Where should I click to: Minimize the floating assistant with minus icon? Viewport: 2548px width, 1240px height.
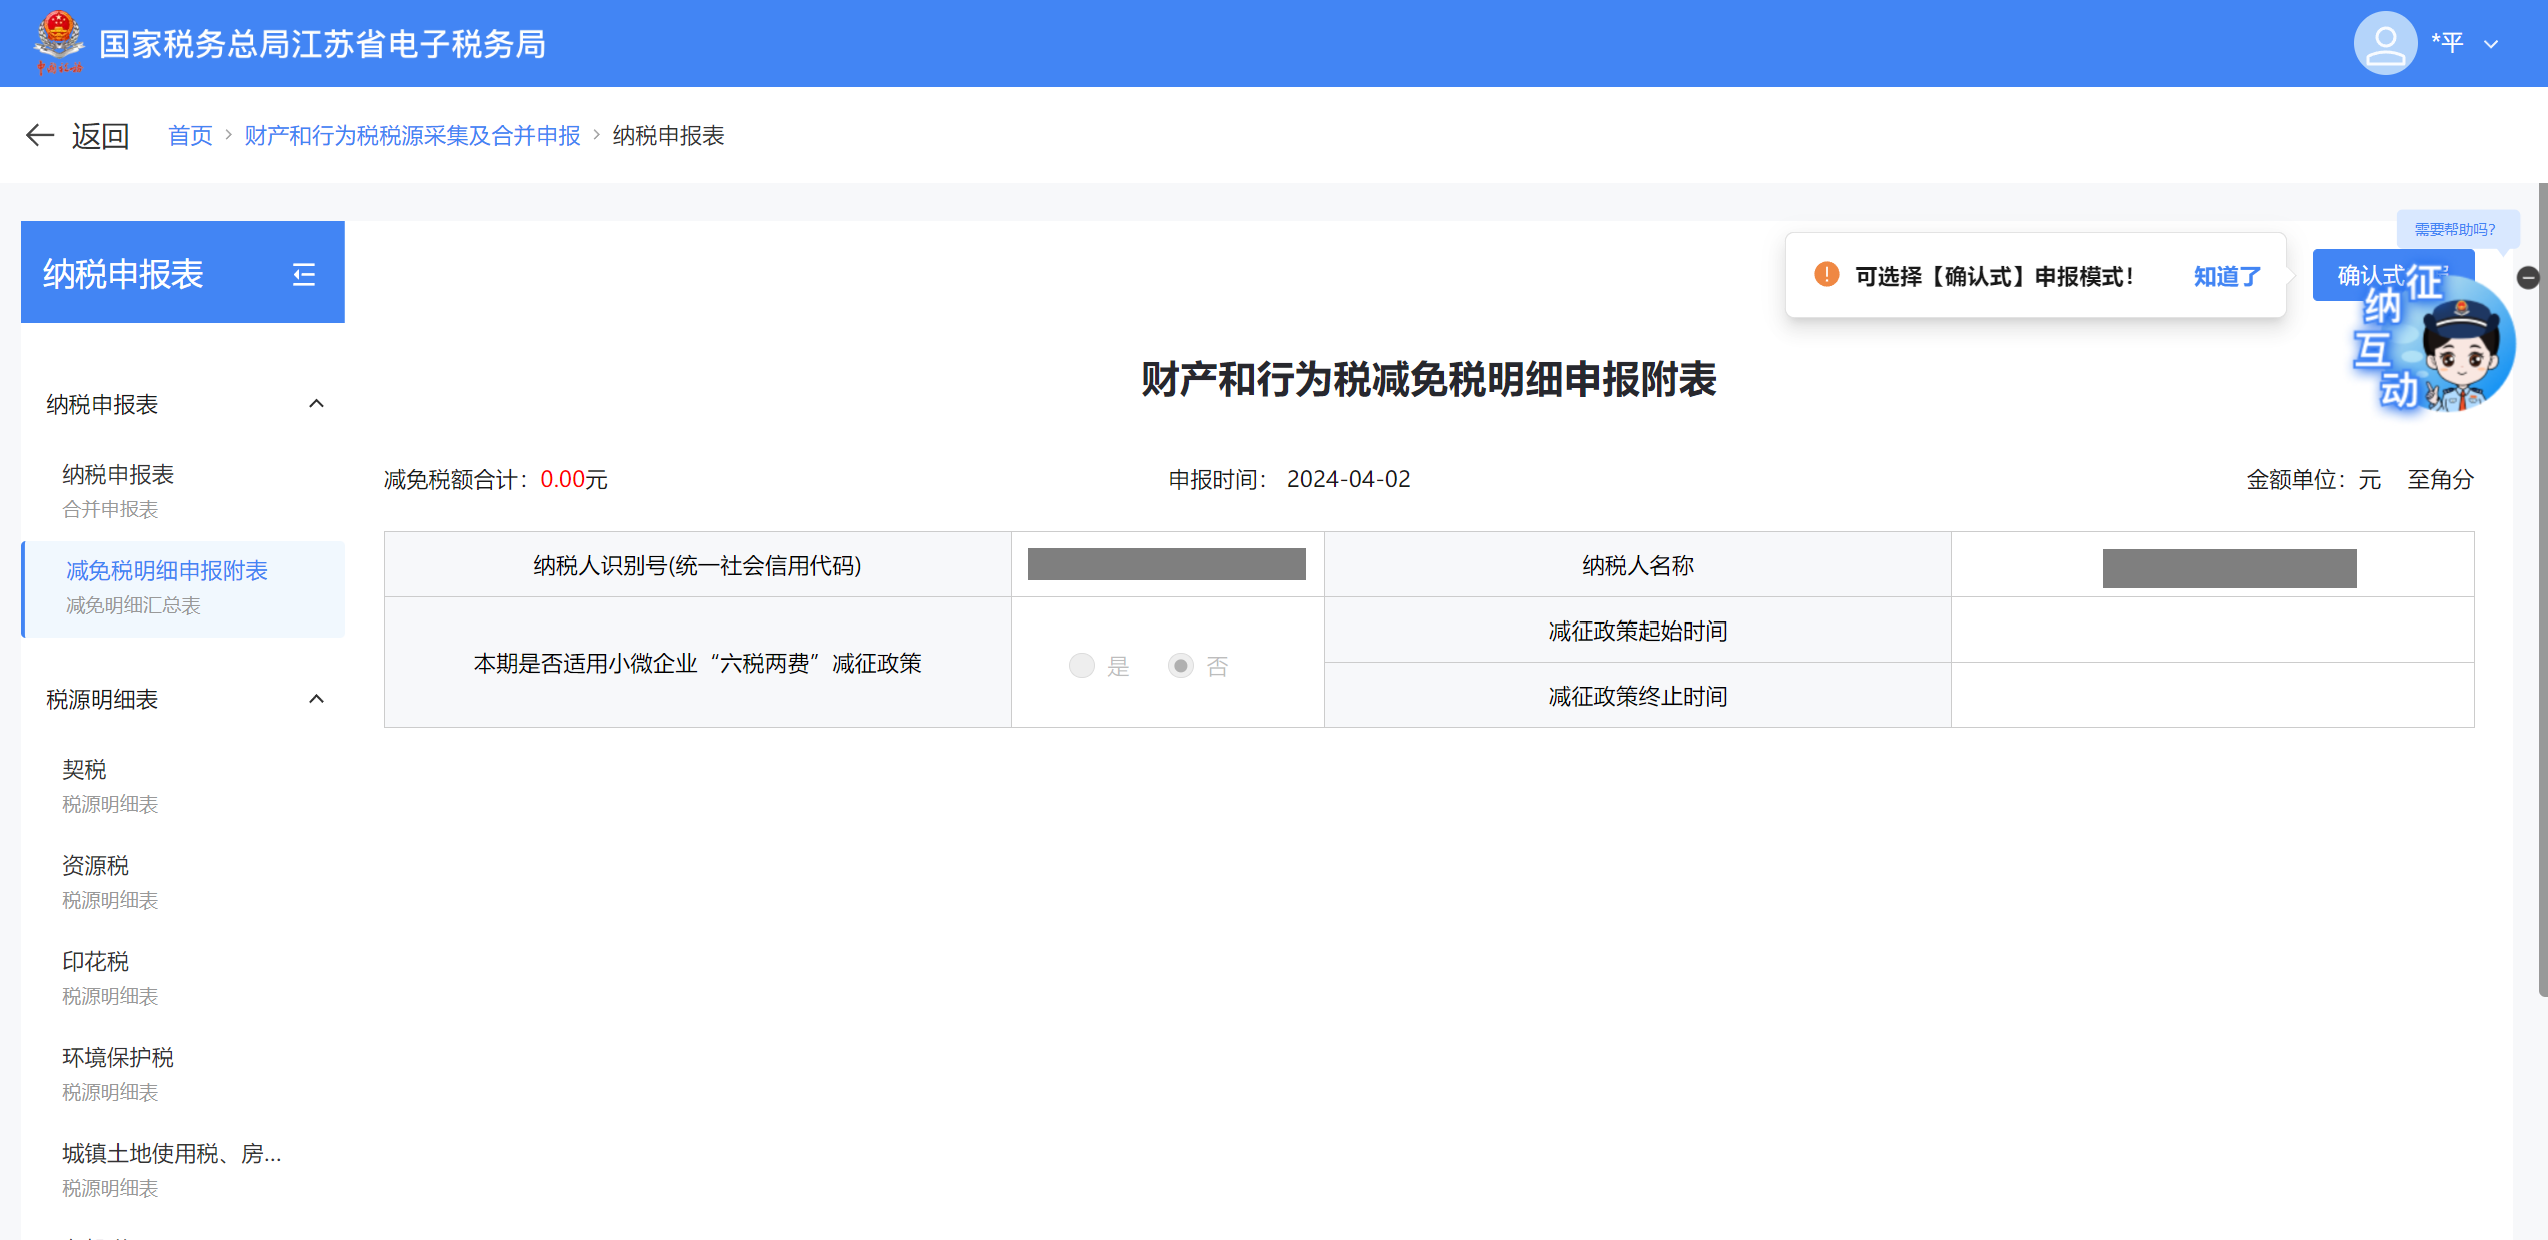pyautogui.click(x=2528, y=278)
